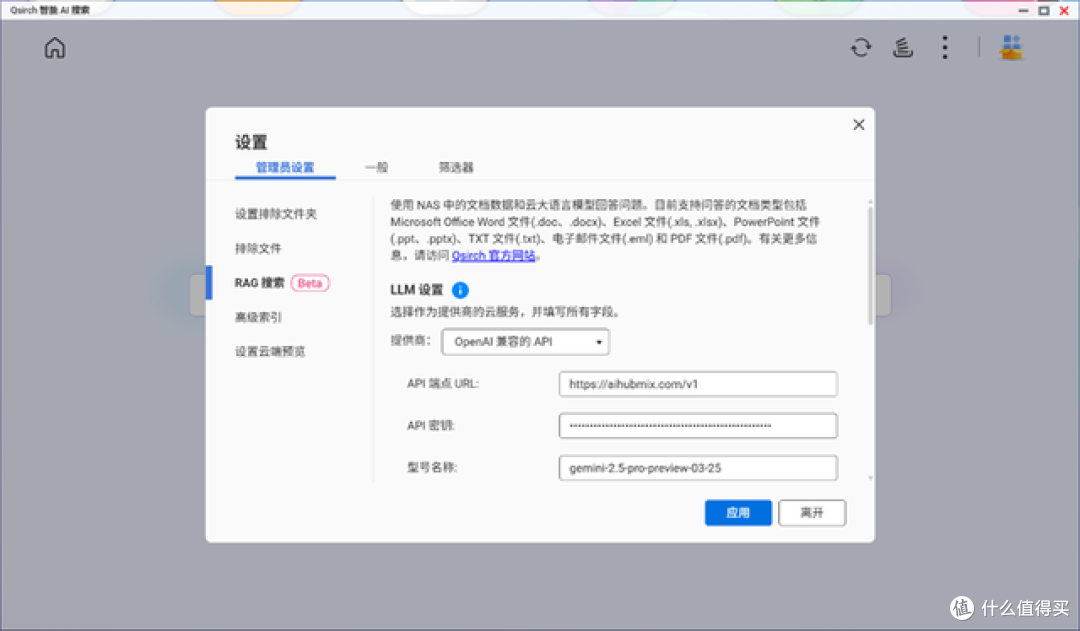Close the settings dialog with X
Image resolution: width=1080 pixels, height=631 pixels.
pyautogui.click(x=859, y=125)
